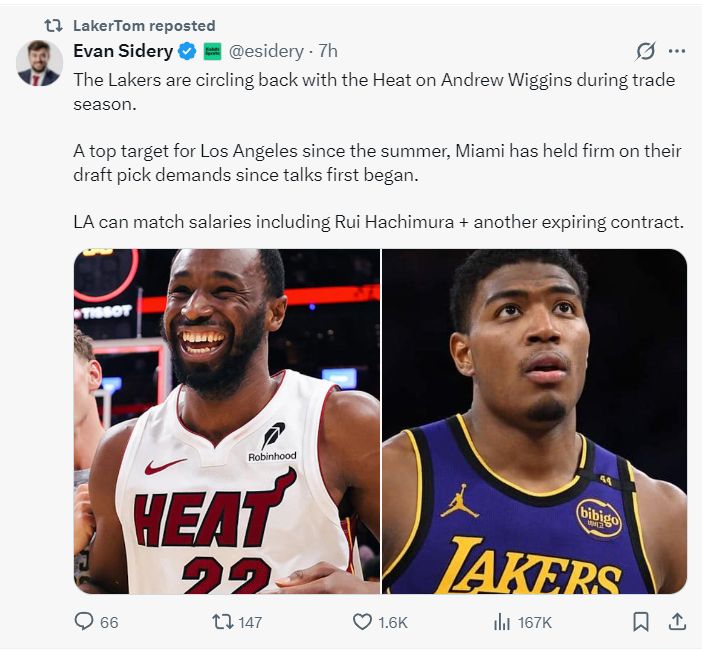The height and width of the screenshot is (650, 702).
Task: Click the @esidery handle
Action: (x=267, y=51)
